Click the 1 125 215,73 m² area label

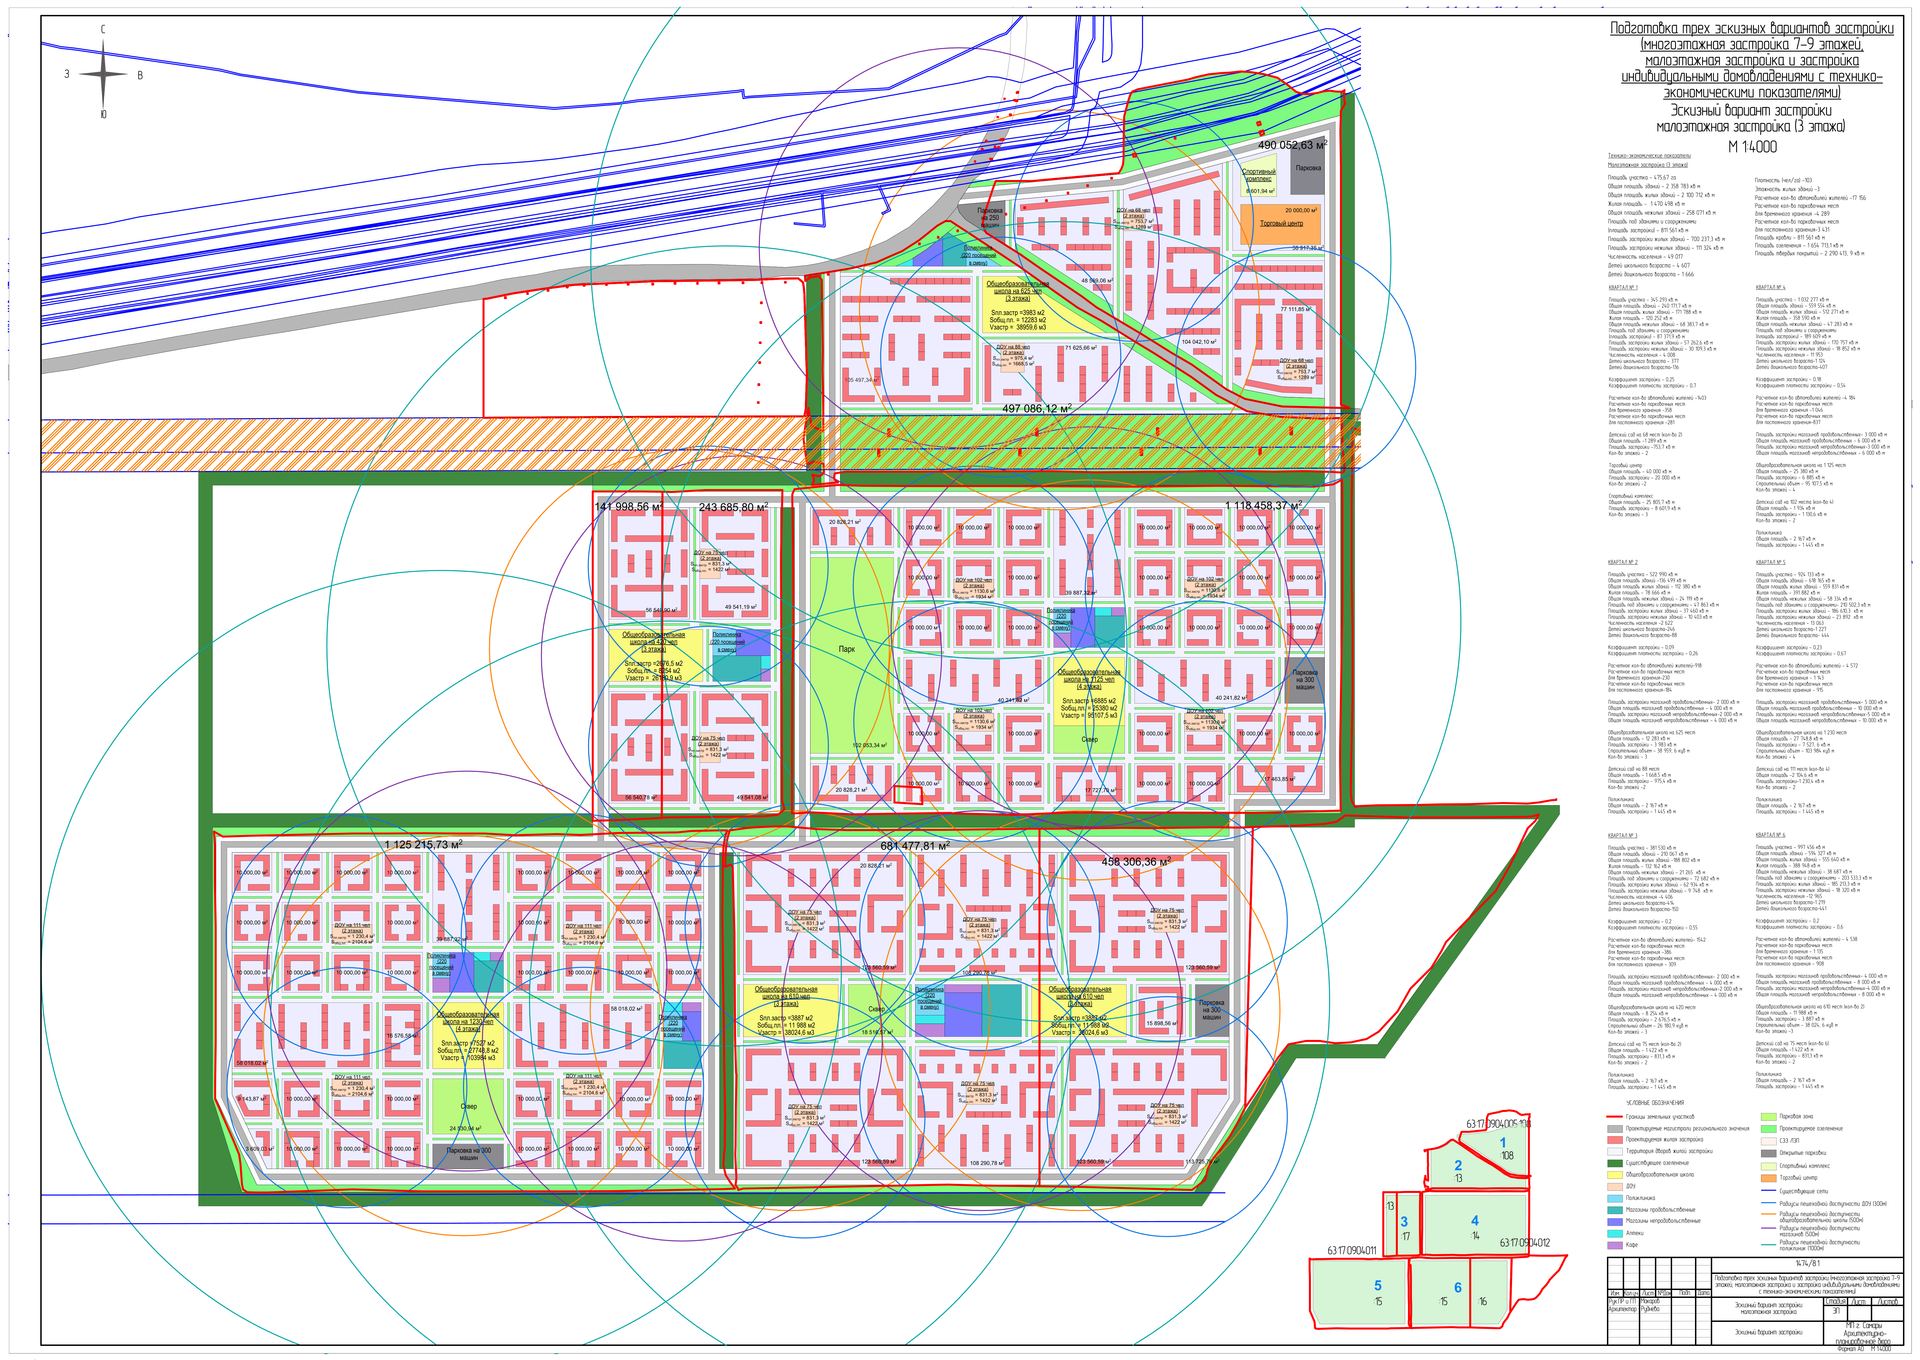pos(423,845)
